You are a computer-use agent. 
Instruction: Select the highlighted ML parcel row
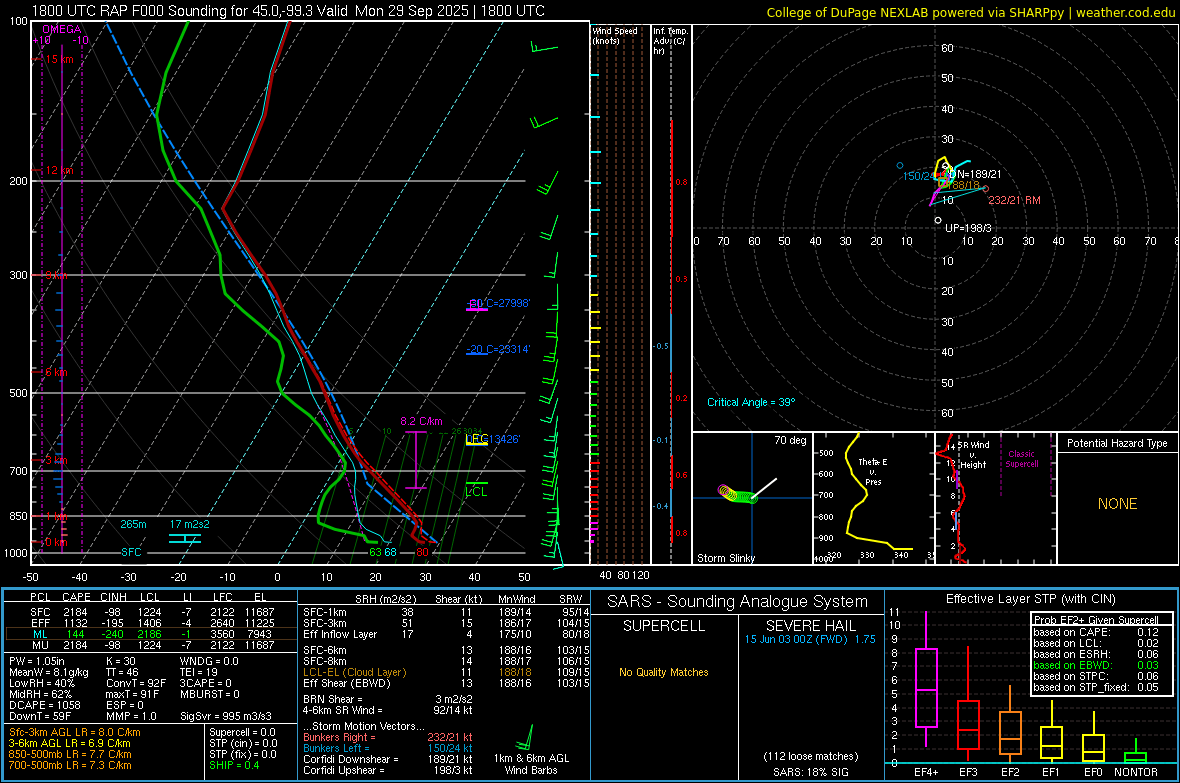(151, 634)
